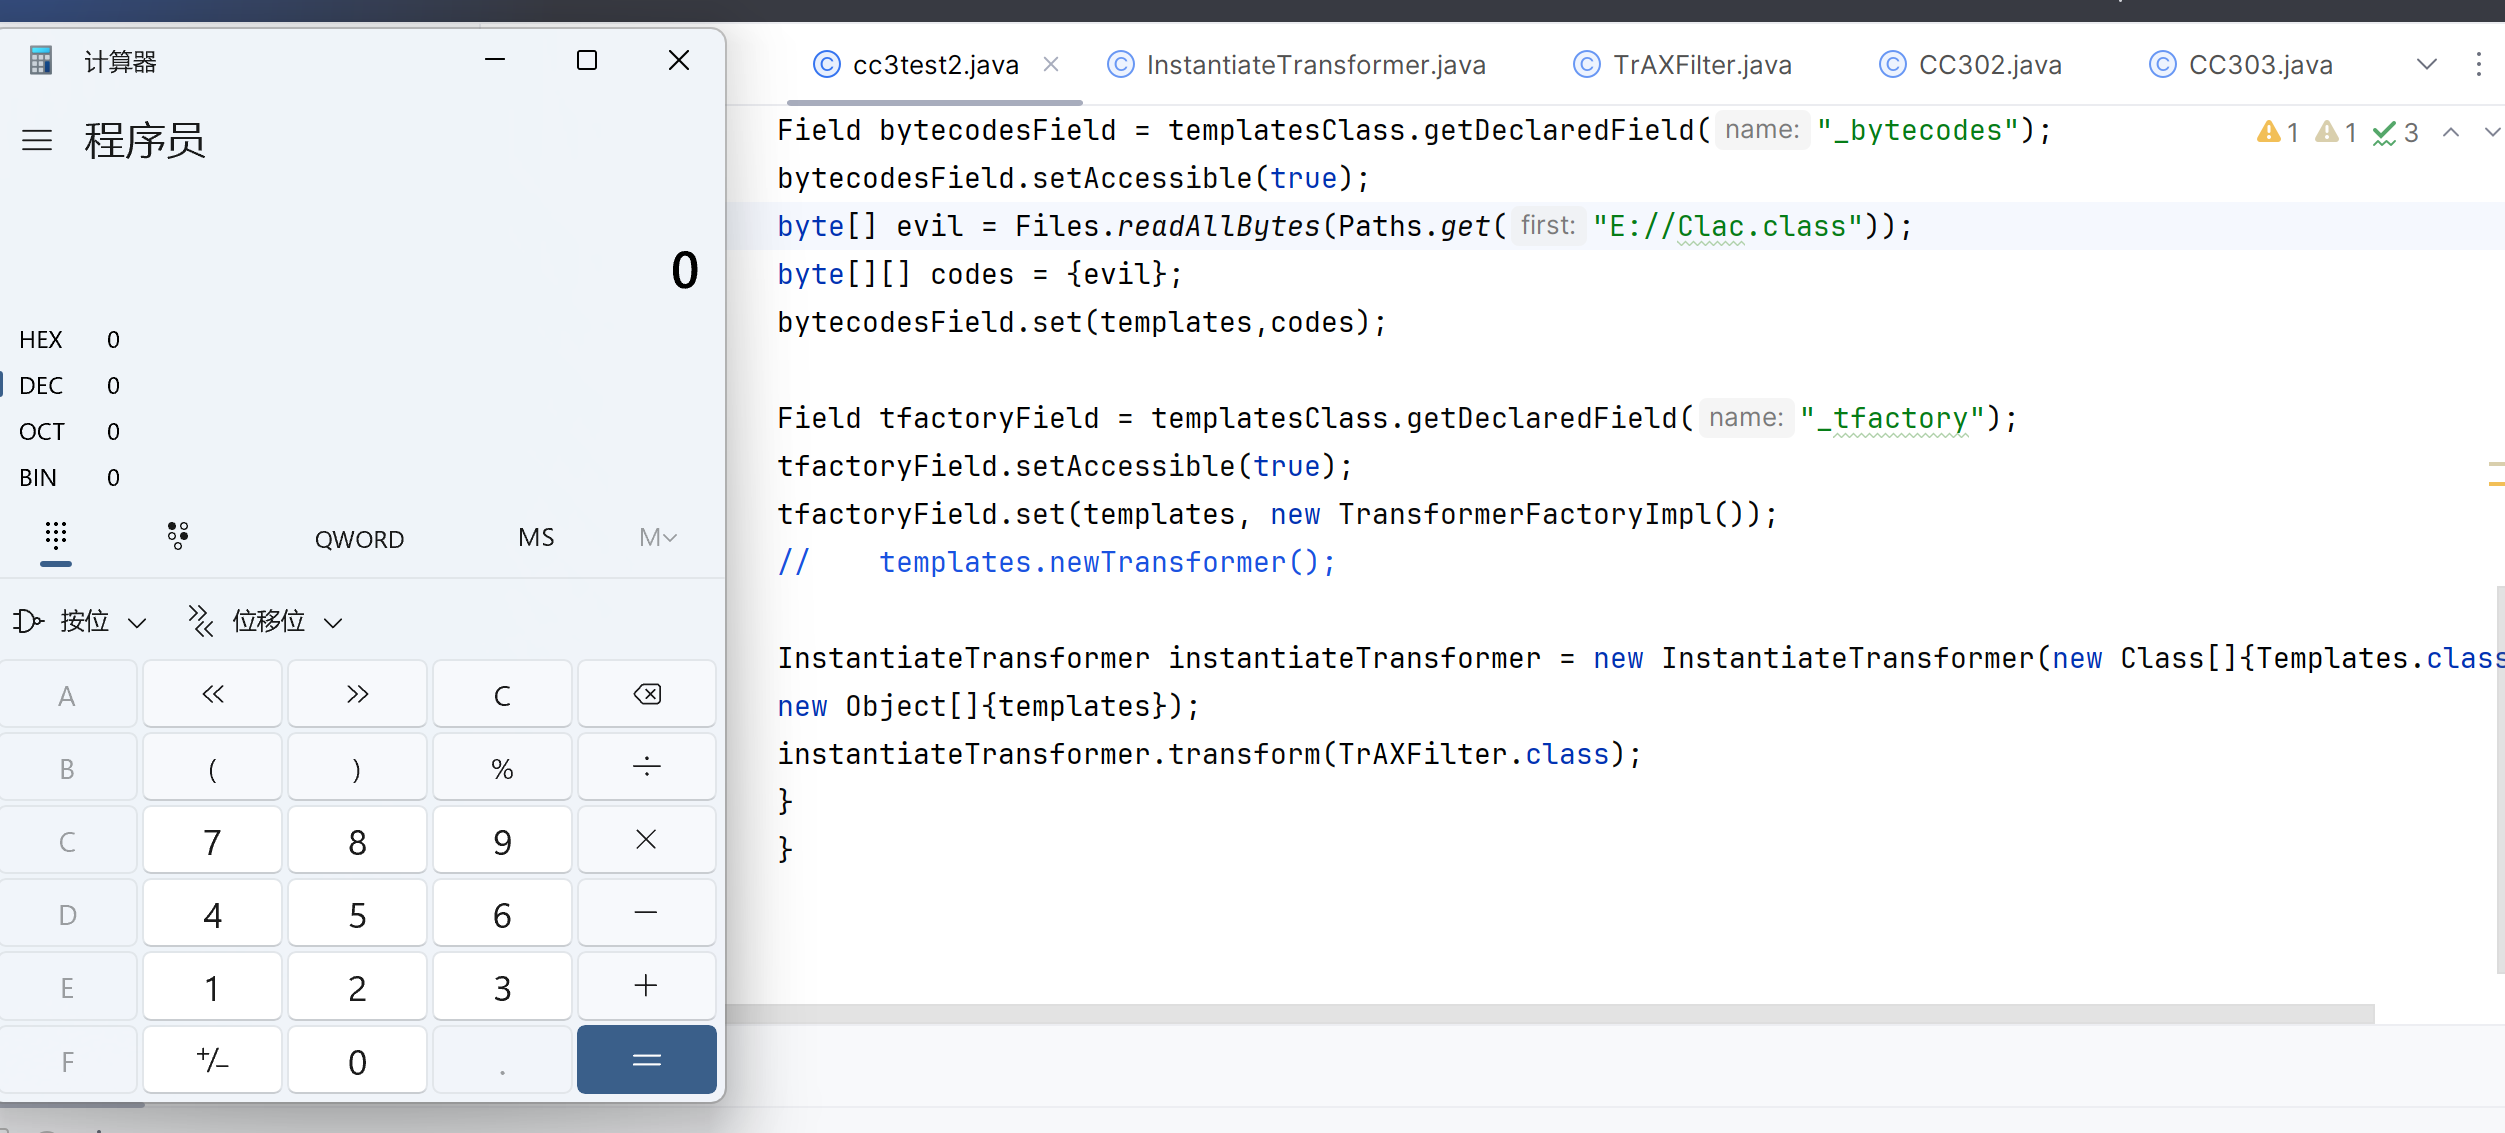The height and width of the screenshot is (1133, 2505).
Task: Click number 8 key
Action: click(x=357, y=840)
